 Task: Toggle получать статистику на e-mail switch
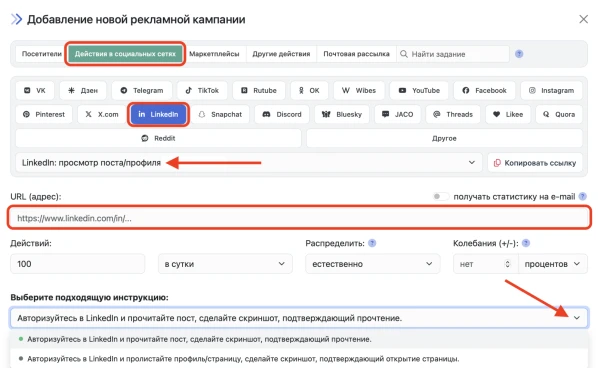click(440, 197)
